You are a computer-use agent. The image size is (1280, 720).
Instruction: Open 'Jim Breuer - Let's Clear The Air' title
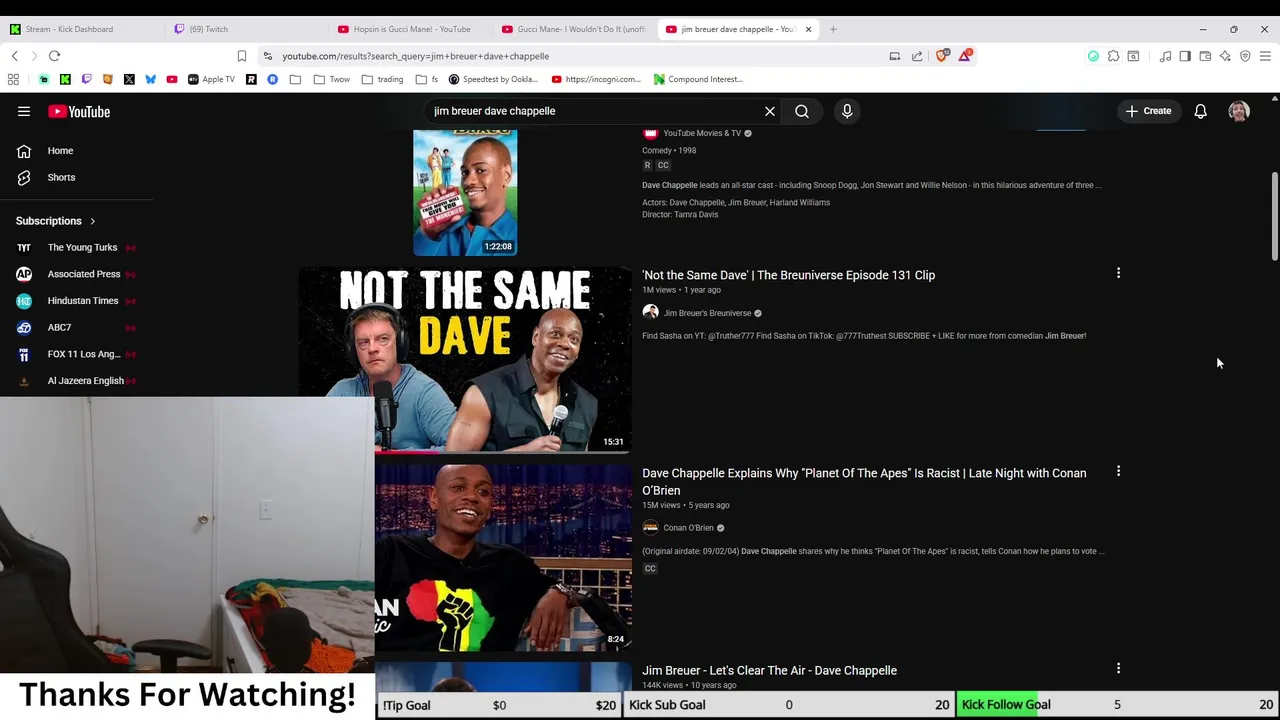pos(769,671)
